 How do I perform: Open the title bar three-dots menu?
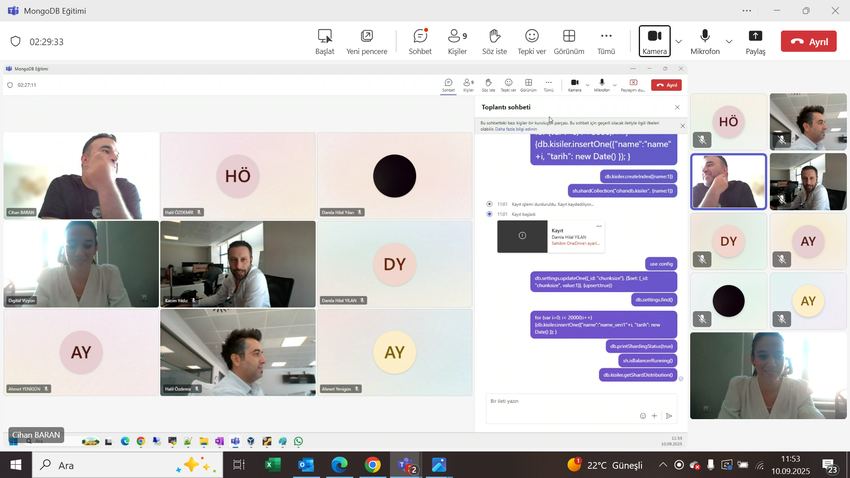(746, 11)
